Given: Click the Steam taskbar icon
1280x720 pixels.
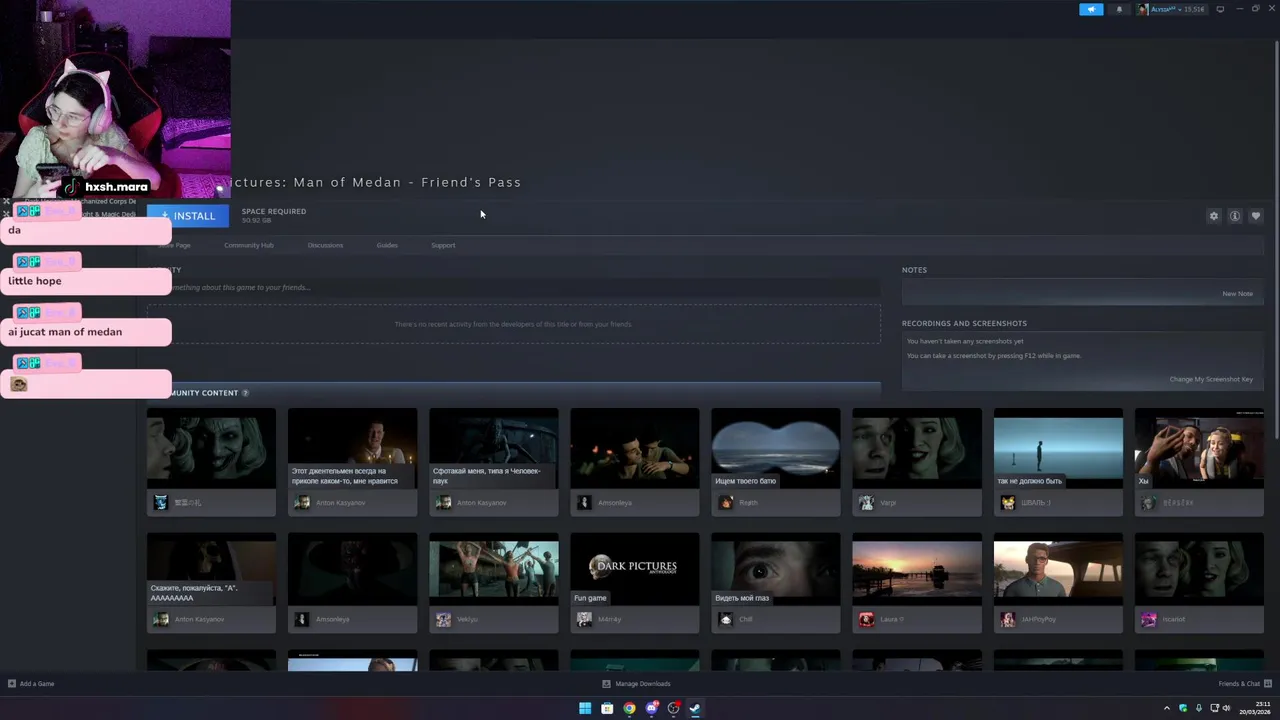Looking at the screenshot, I should [x=695, y=709].
